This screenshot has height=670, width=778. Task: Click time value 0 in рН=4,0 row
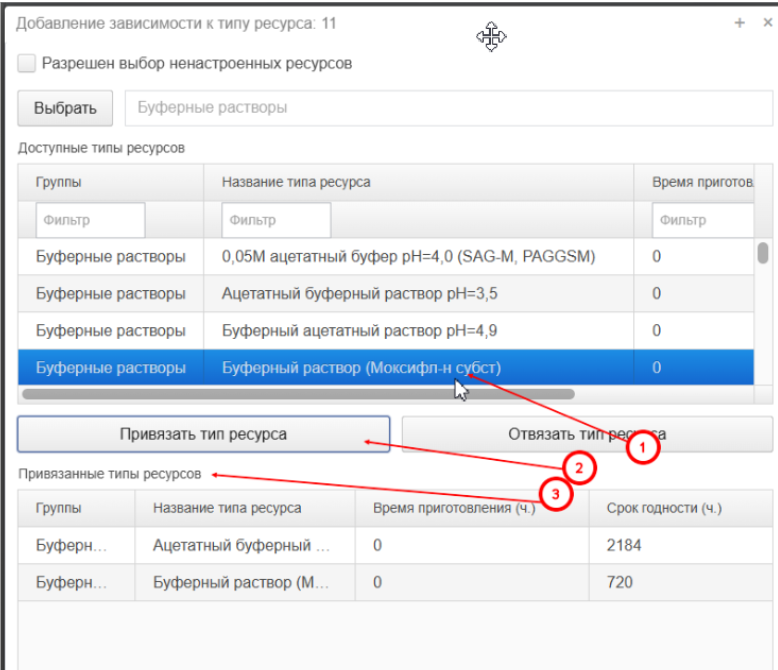pos(656,257)
